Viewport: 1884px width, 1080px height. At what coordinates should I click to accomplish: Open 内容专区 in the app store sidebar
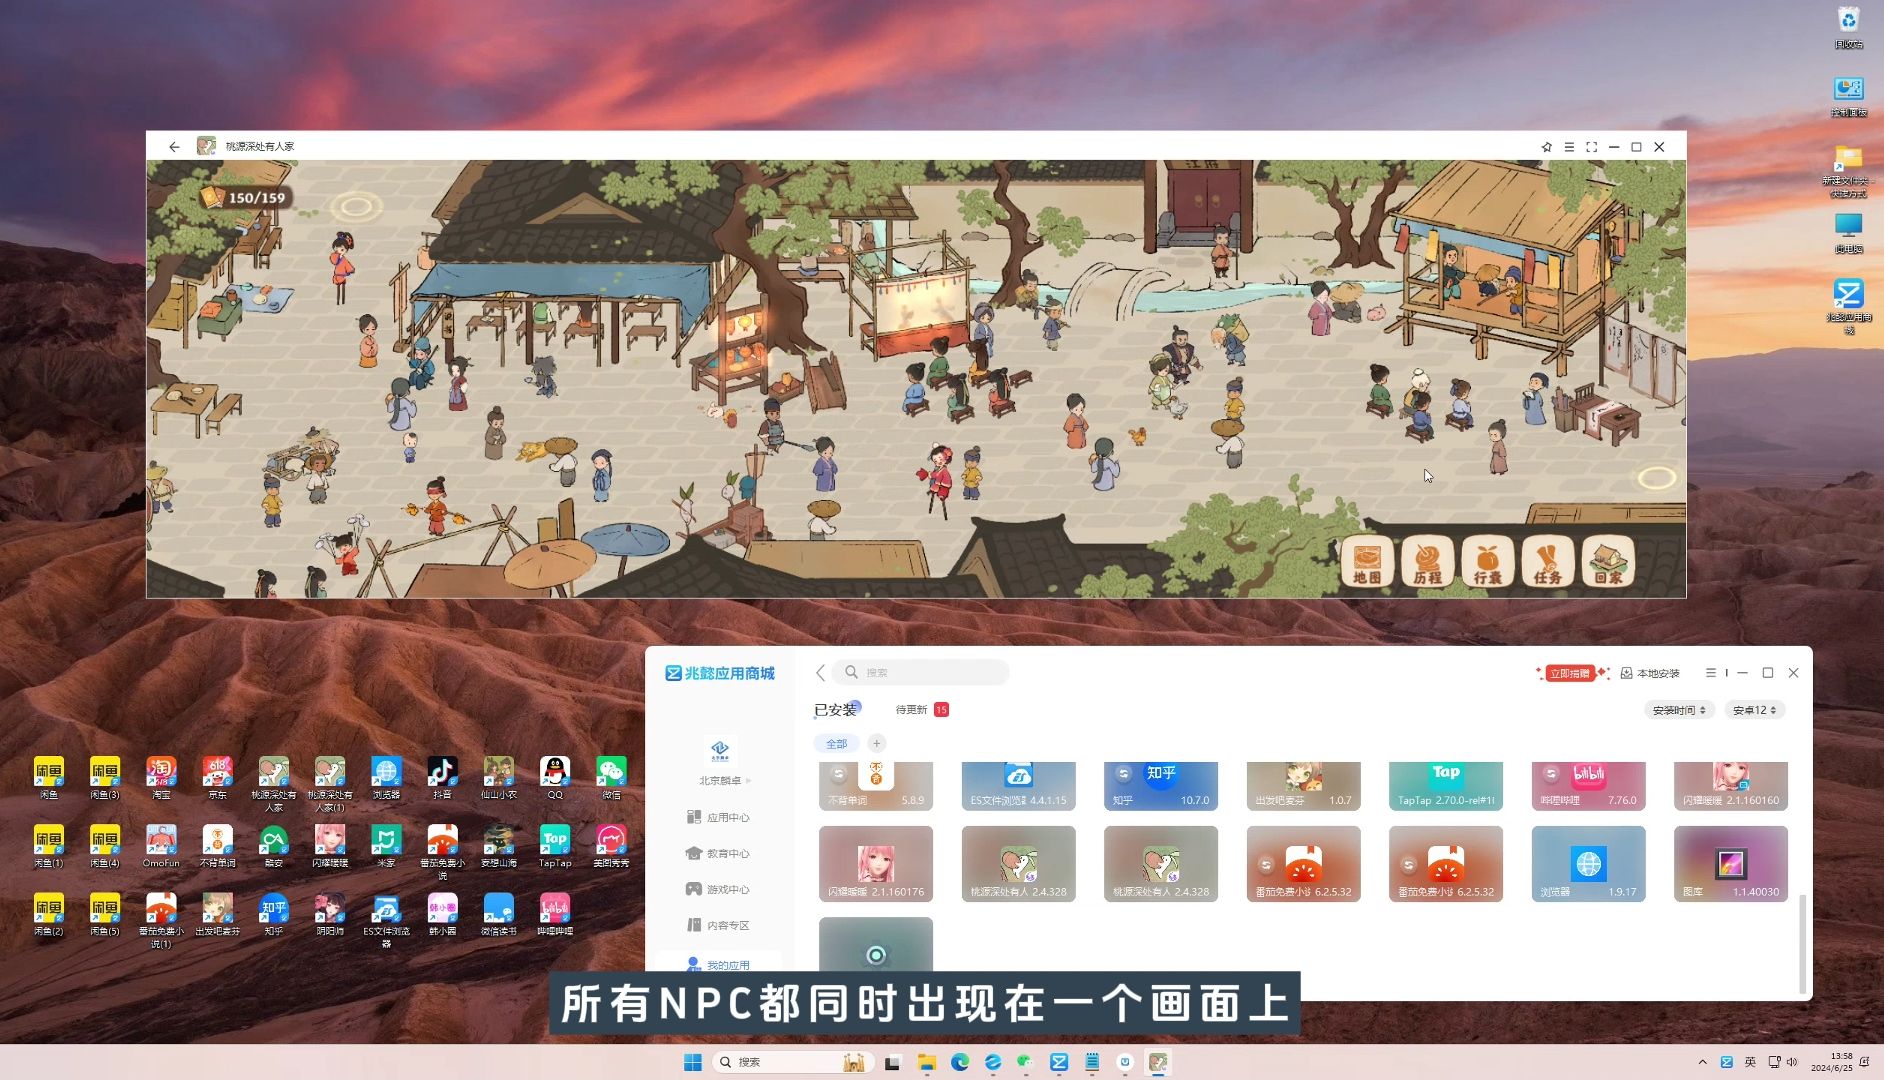pyautogui.click(x=718, y=925)
